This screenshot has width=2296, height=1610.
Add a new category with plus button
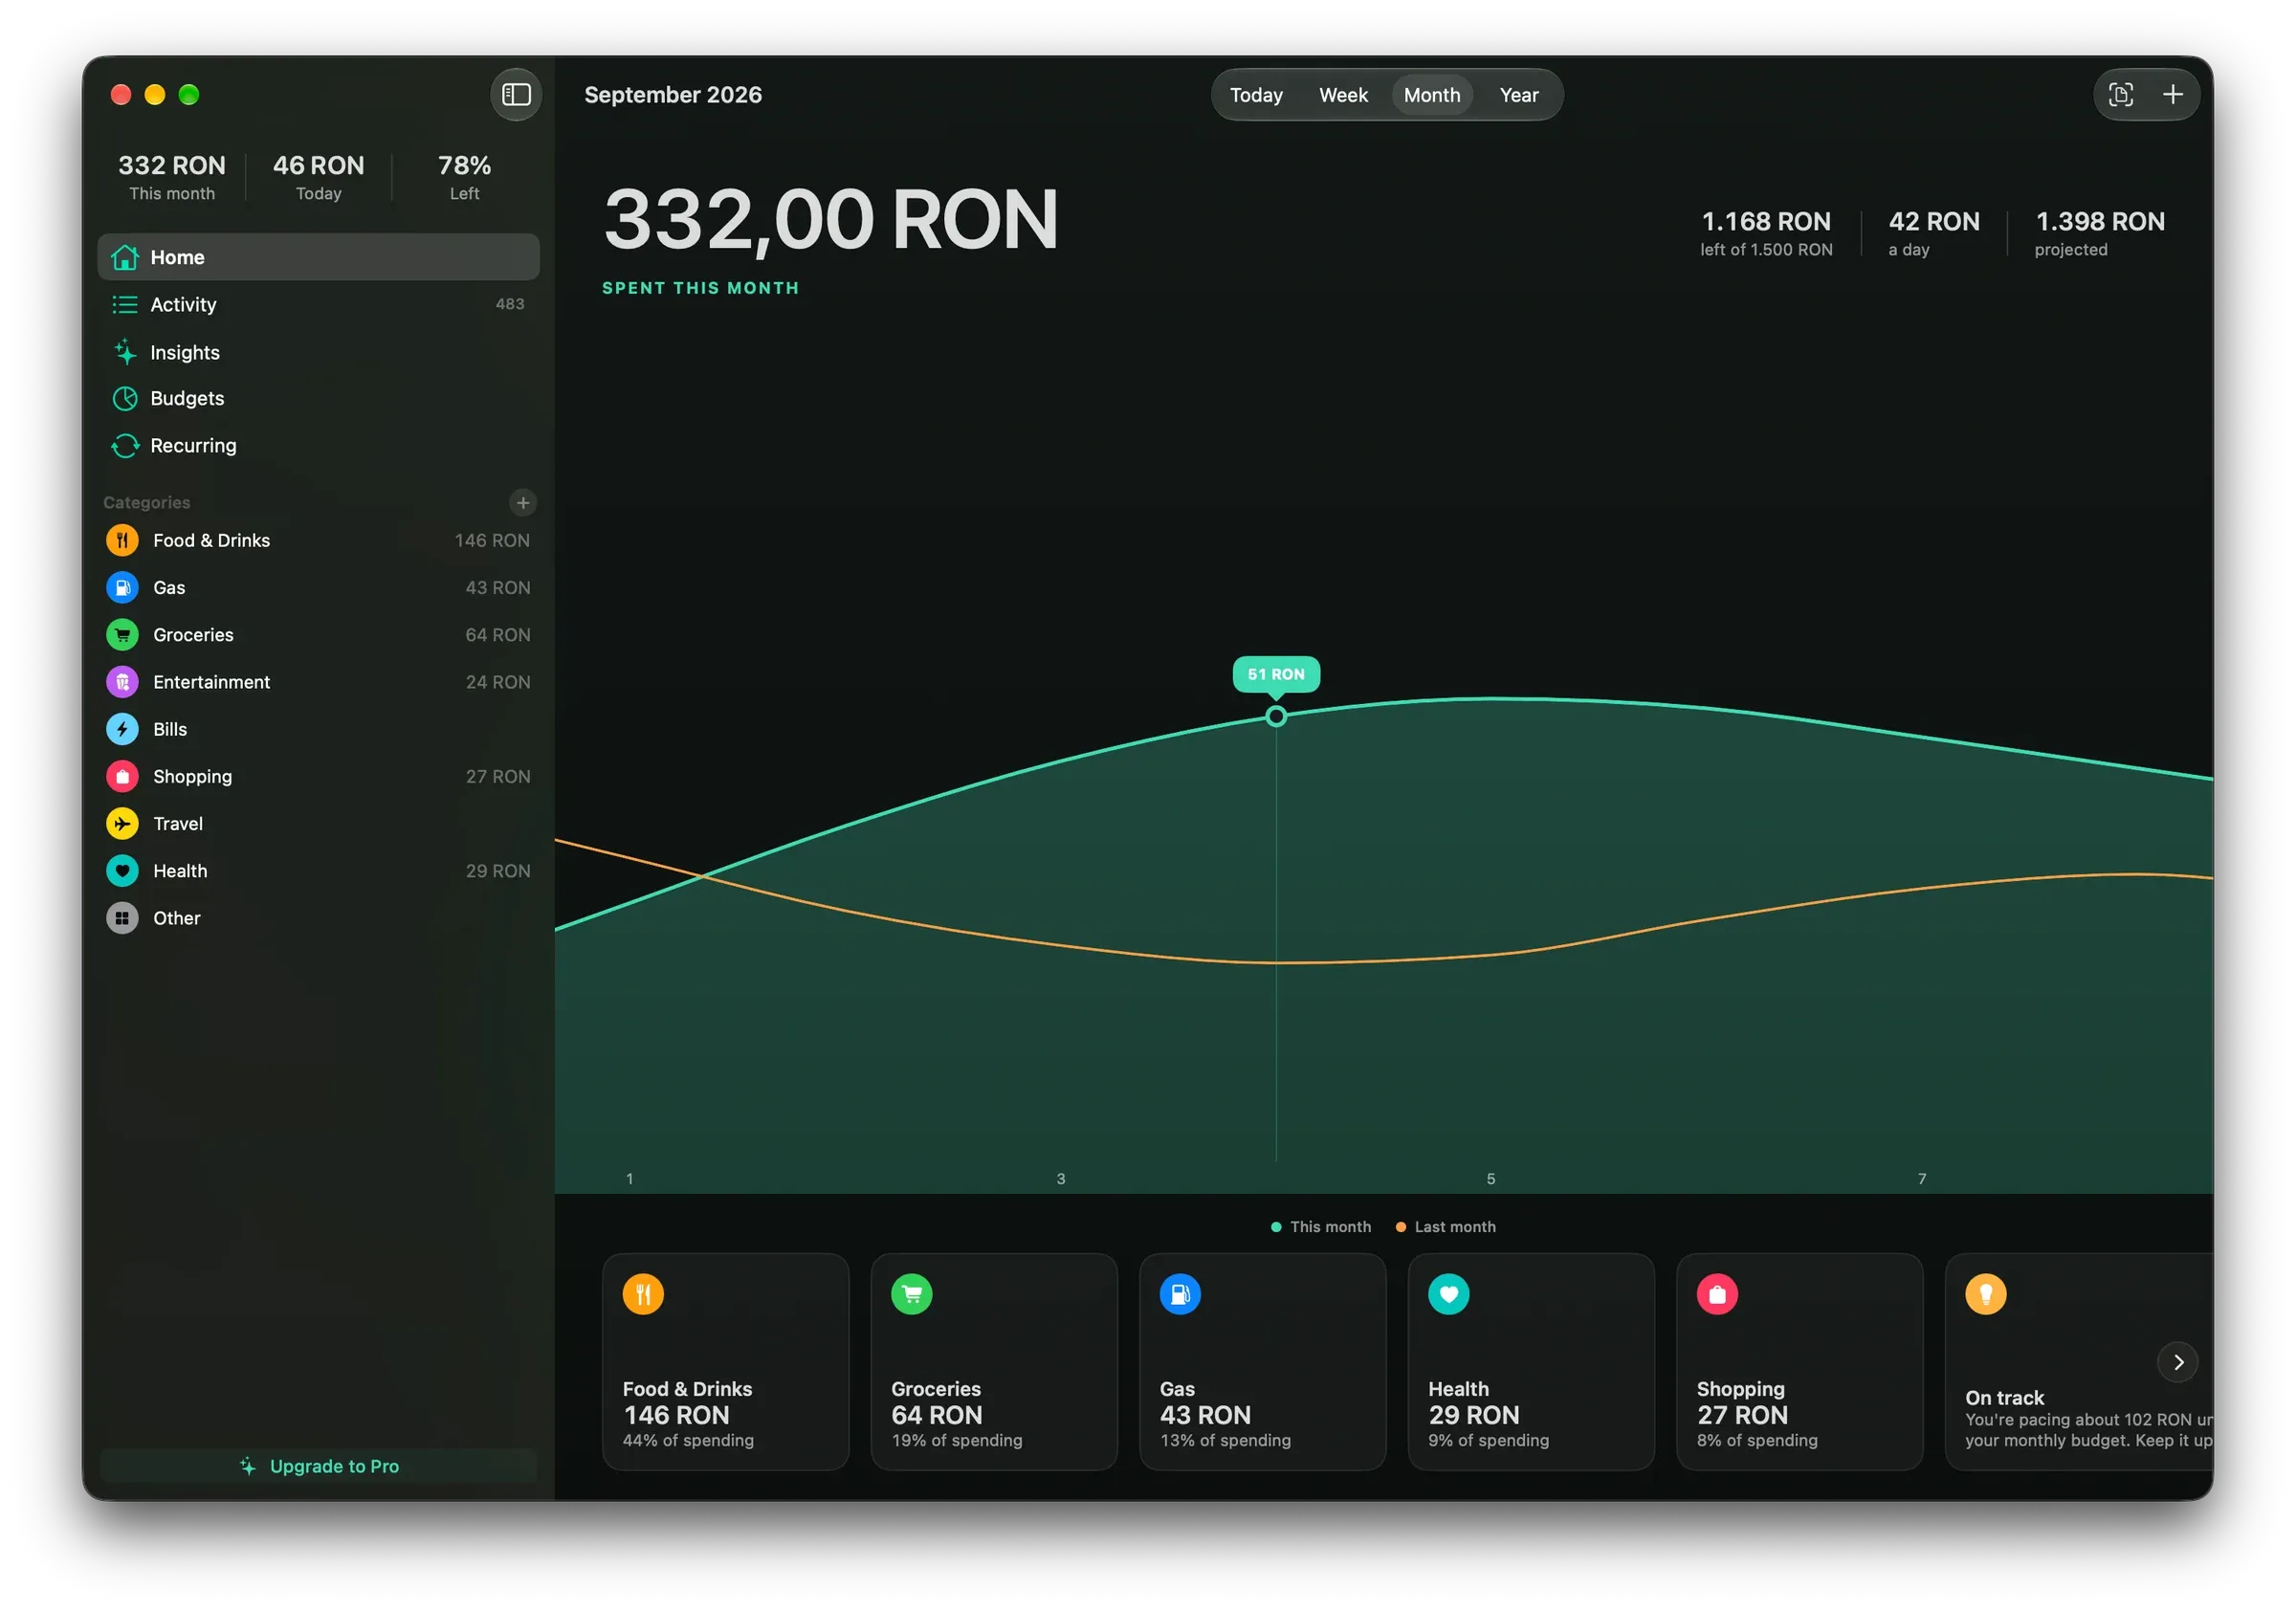tap(523, 503)
